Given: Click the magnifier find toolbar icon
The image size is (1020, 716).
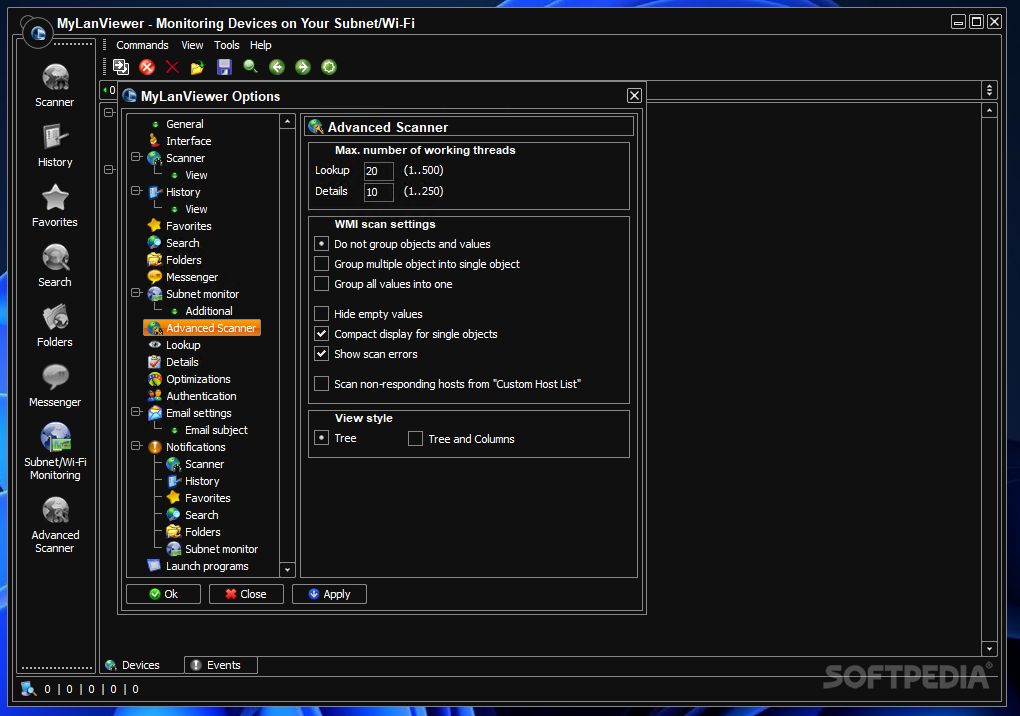Looking at the screenshot, I should click(250, 67).
